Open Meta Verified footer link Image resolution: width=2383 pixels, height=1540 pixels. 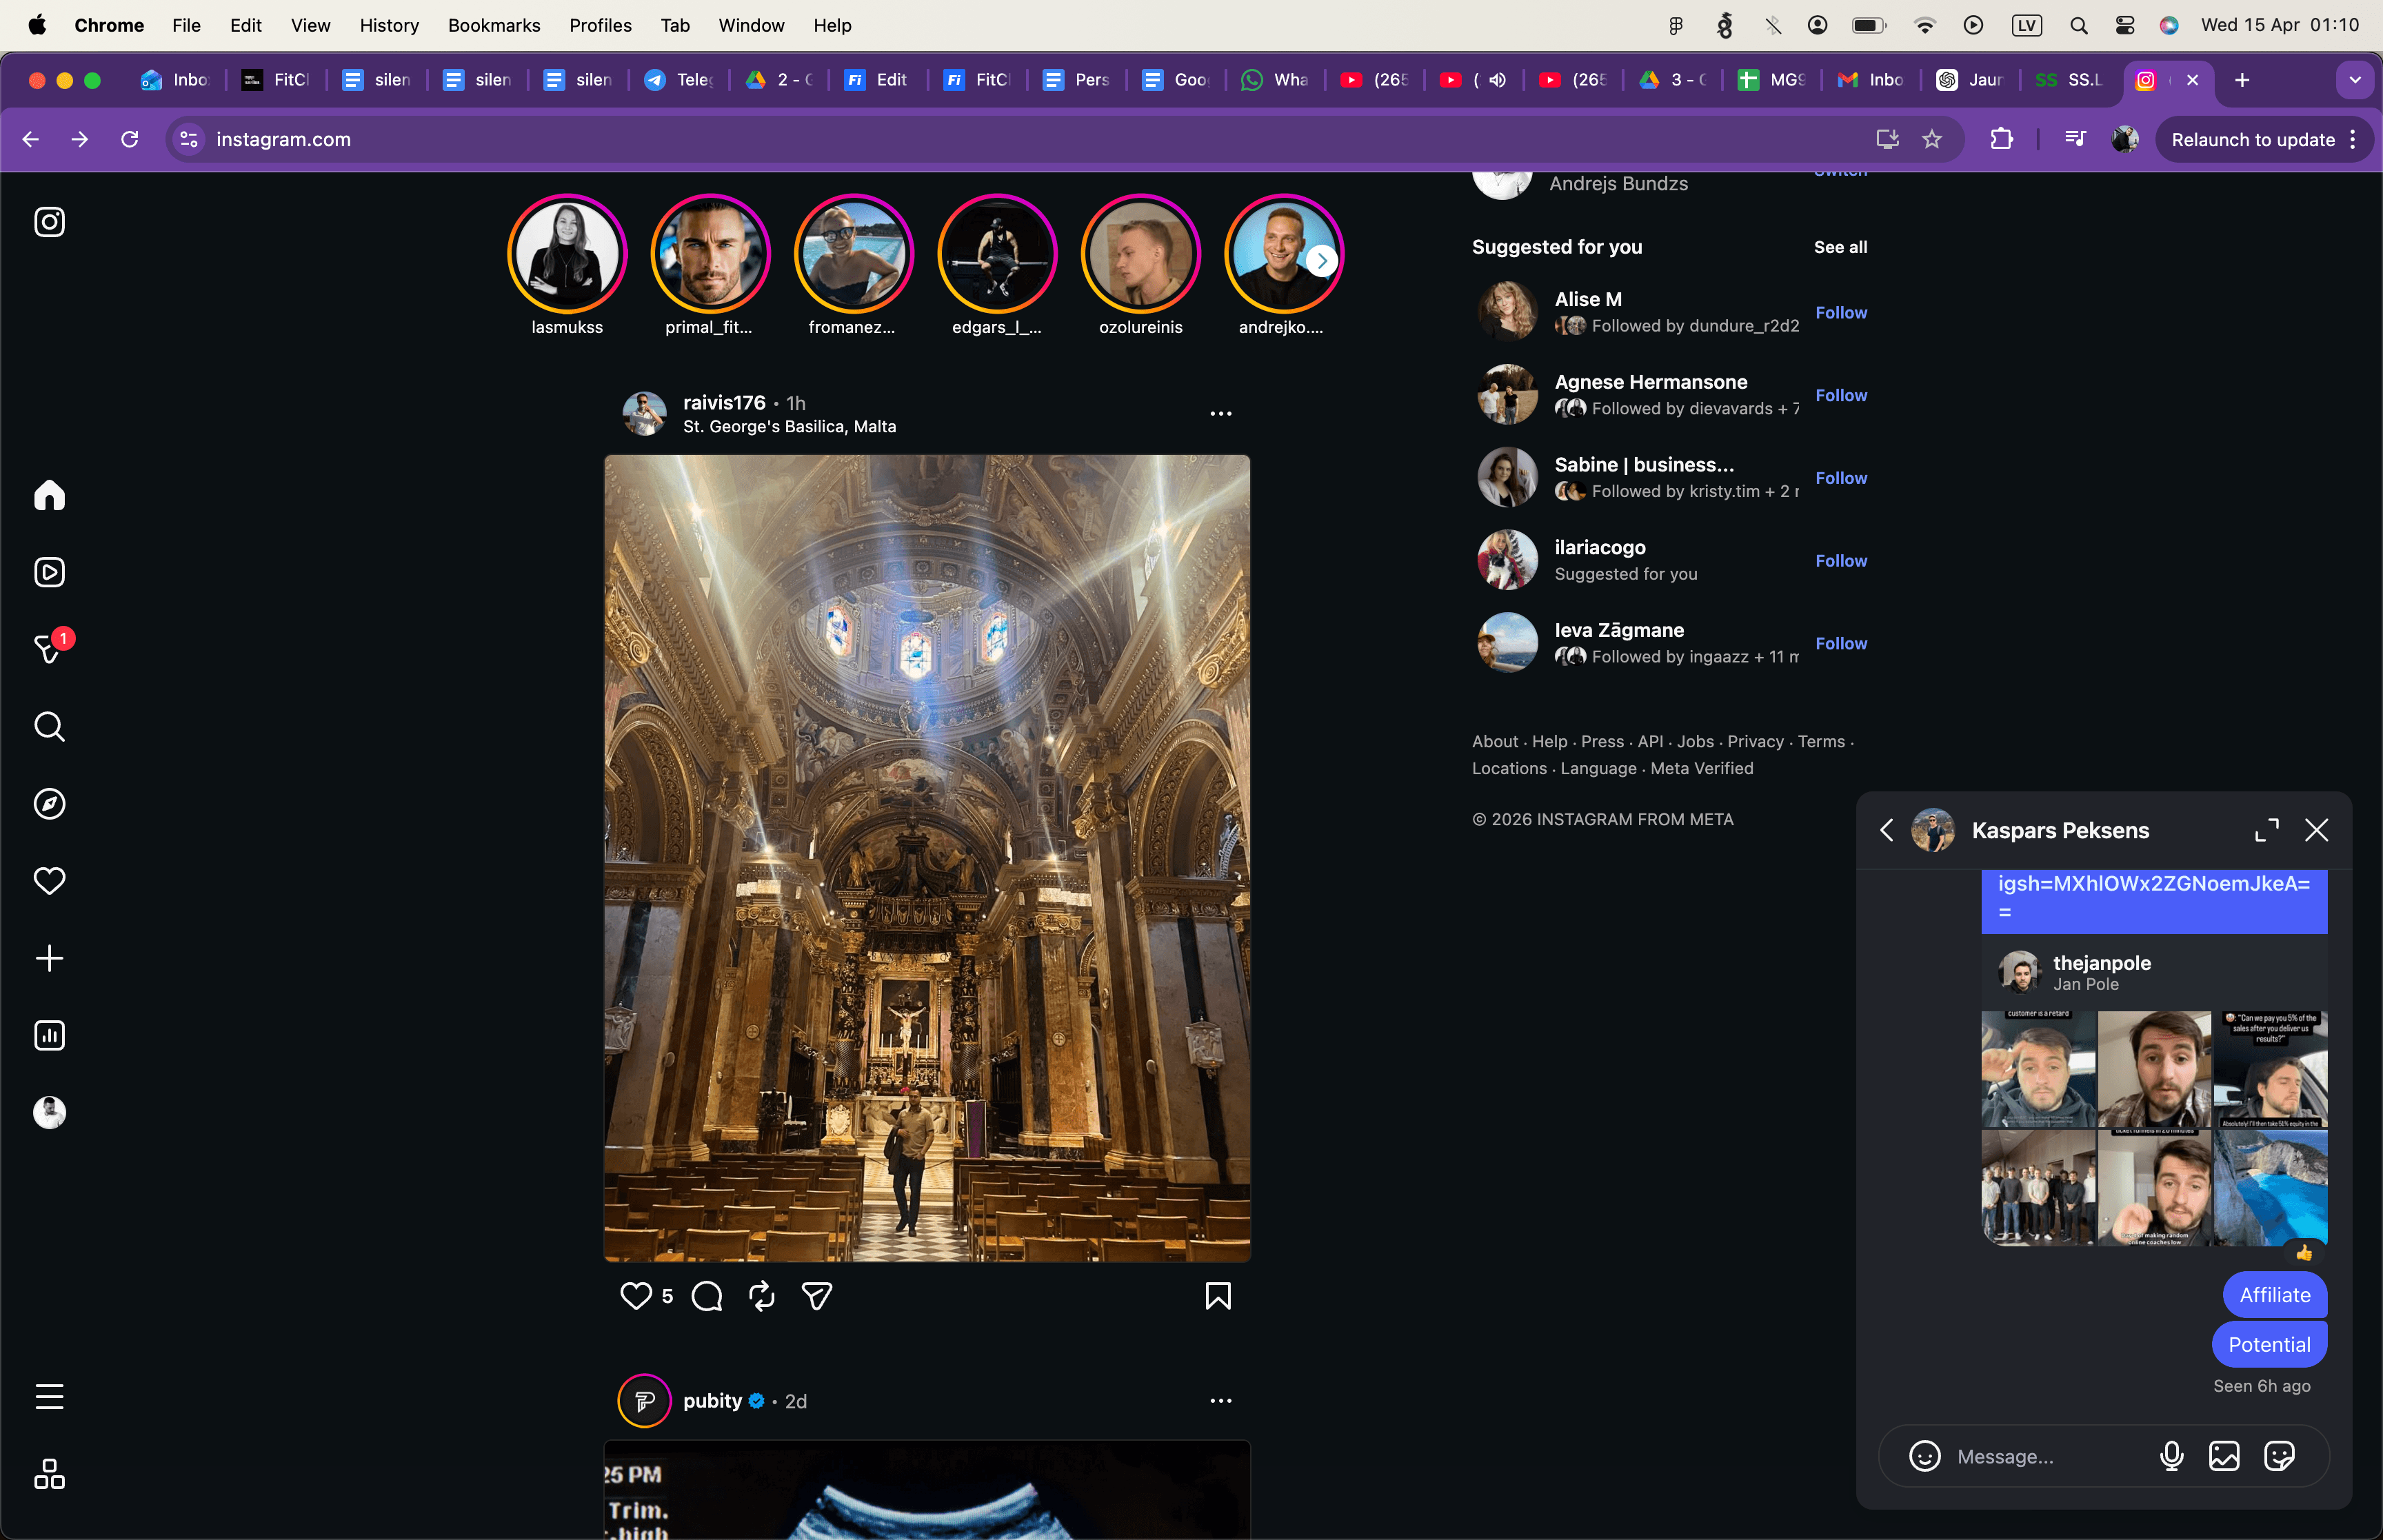tap(1701, 768)
